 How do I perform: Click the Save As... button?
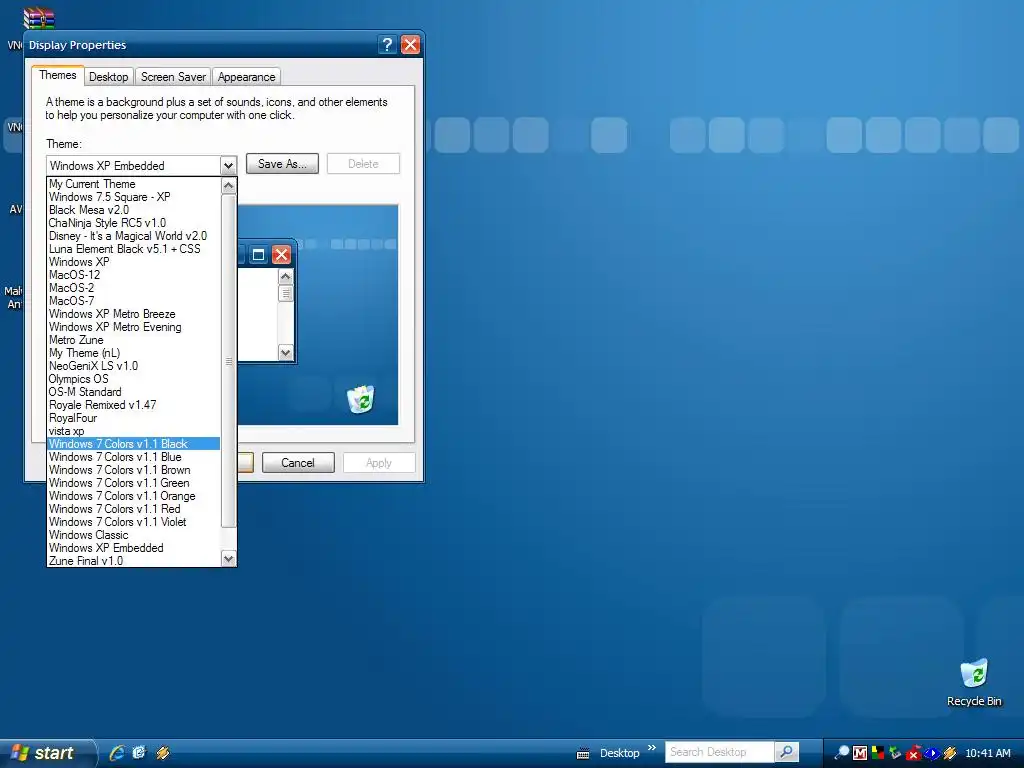click(x=282, y=164)
